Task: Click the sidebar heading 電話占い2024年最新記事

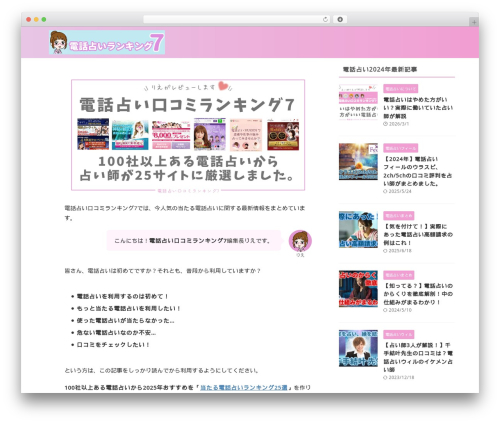Action: (380, 69)
